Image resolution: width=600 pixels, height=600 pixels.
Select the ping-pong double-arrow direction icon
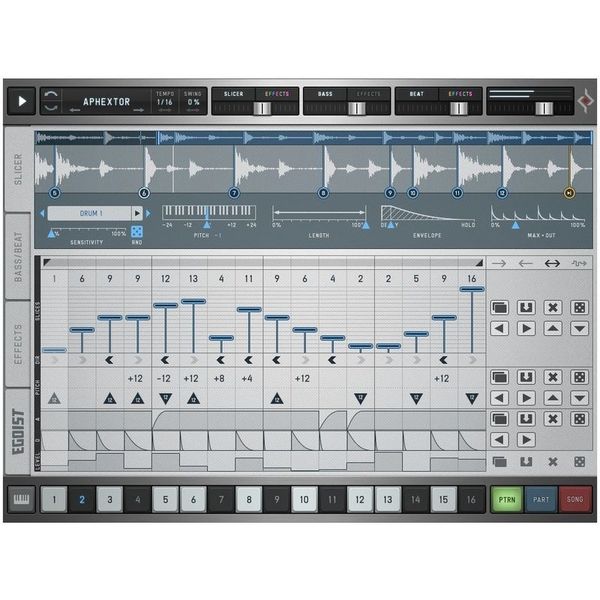pyautogui.click(x=552, y=264)
